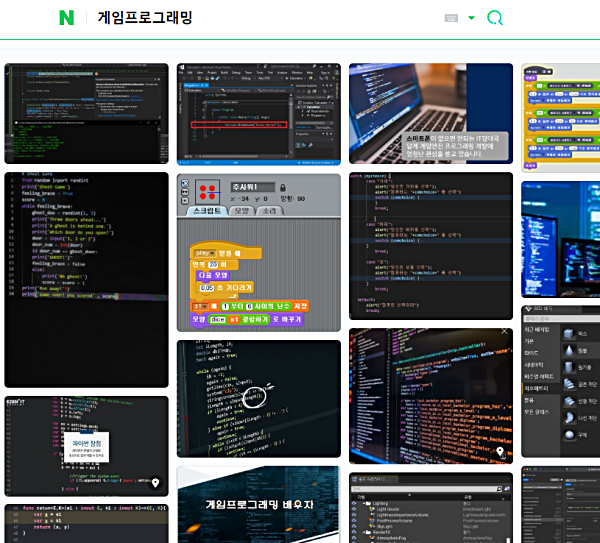Open the virtual keyboard icon in search bar
Screen dimensions: 600x543
(451, 18)
